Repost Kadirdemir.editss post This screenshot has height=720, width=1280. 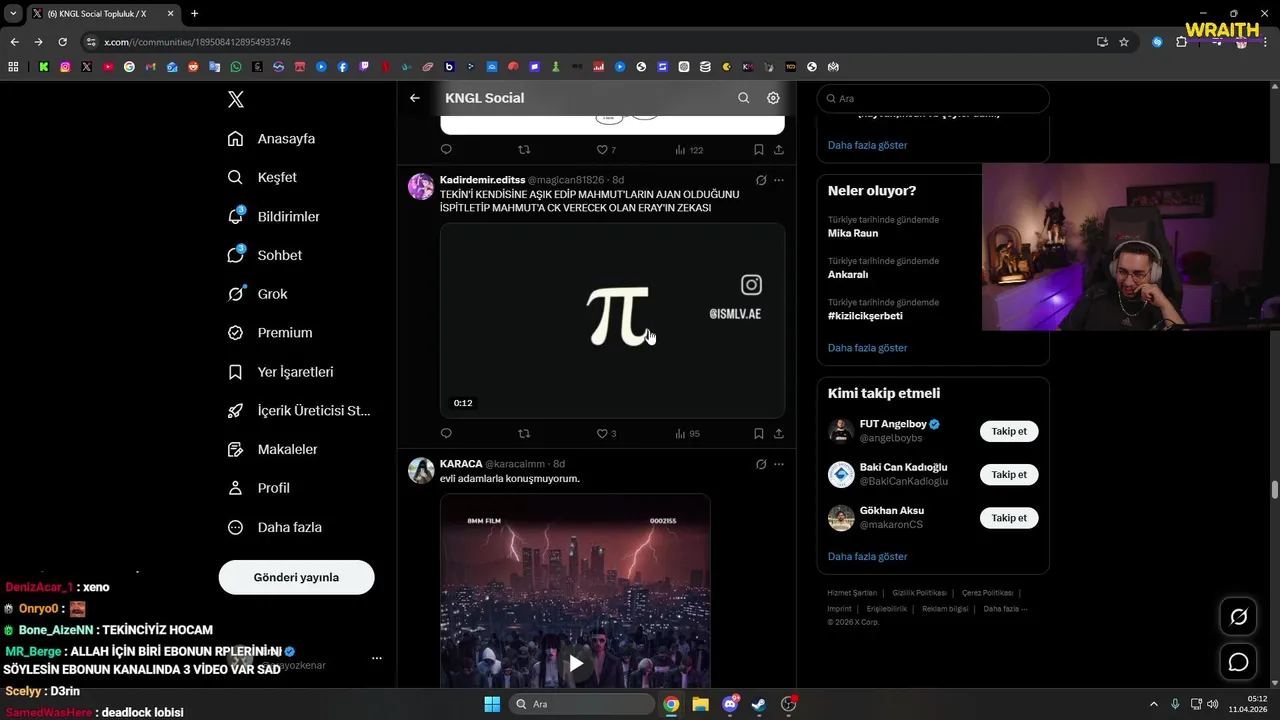pos(524,434)
